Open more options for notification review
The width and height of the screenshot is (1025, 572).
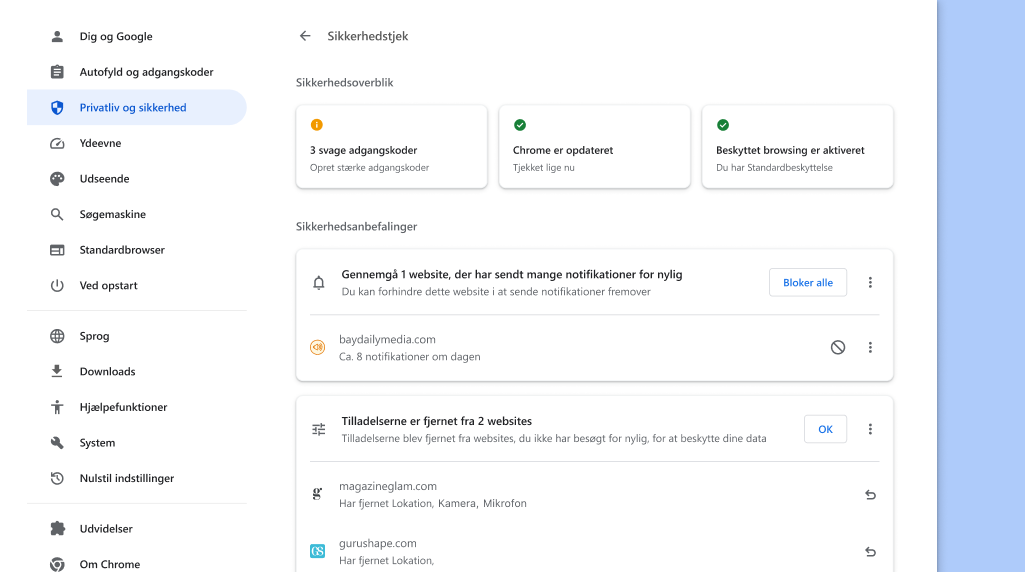click(x=870, y=282)
